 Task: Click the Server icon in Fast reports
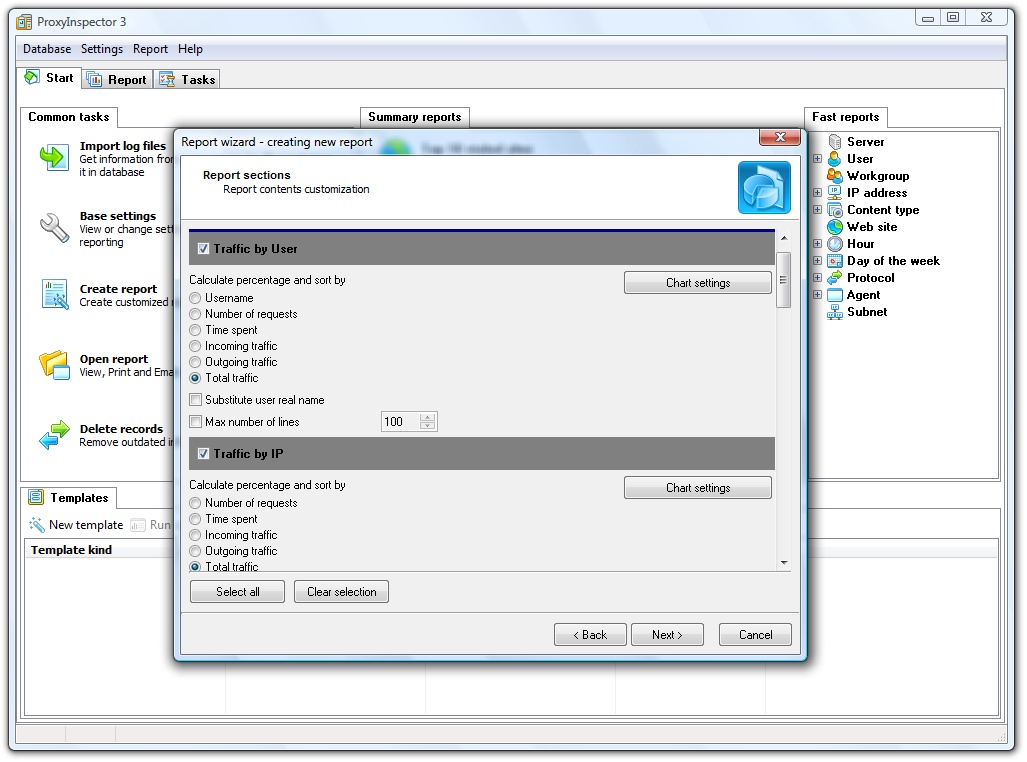tap(835, 142)
